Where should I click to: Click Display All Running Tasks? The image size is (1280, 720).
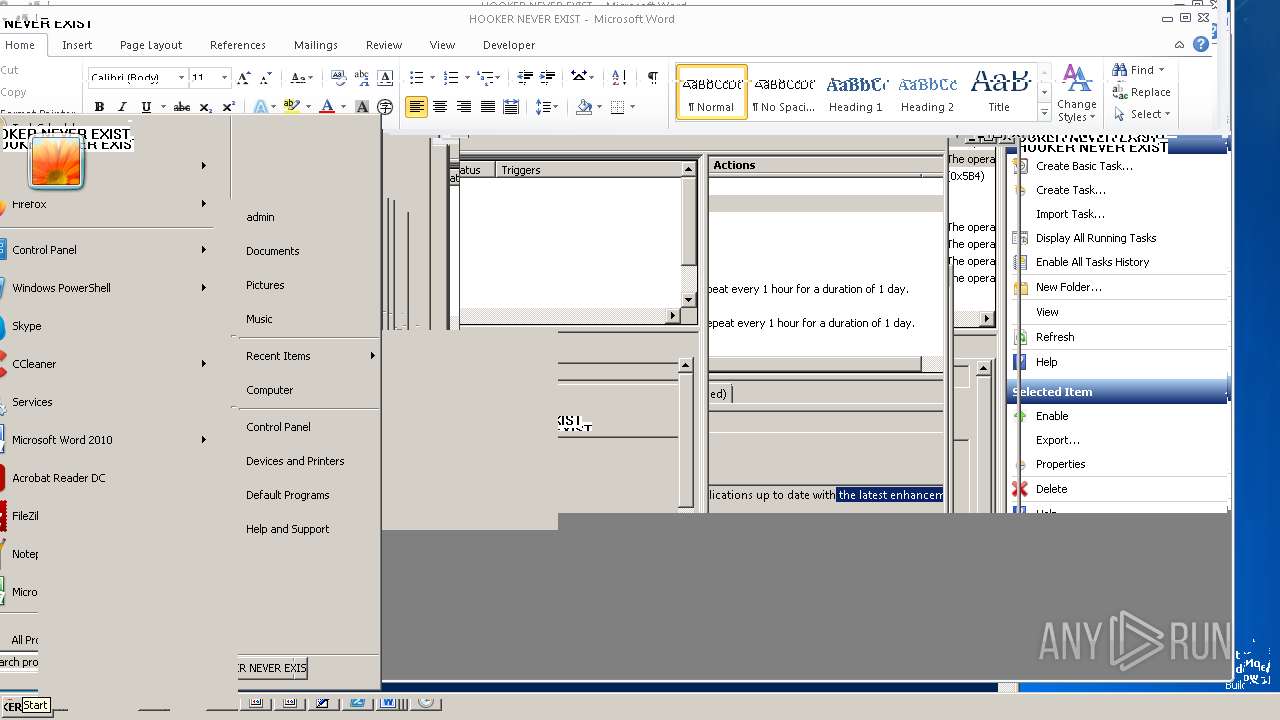coord(1096,238)
